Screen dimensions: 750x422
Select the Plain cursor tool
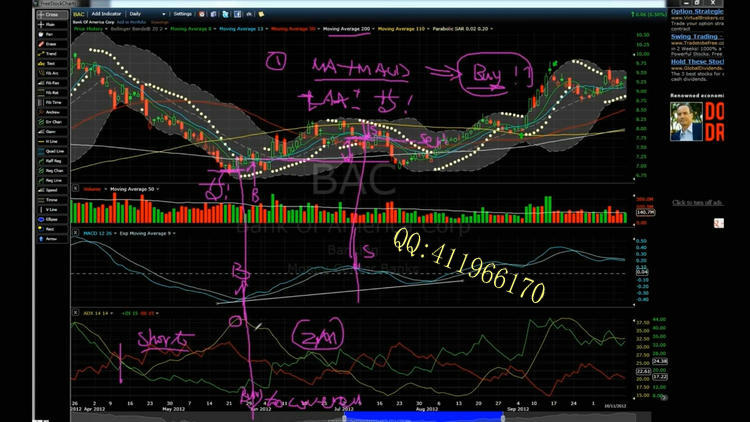pos(52,24)
